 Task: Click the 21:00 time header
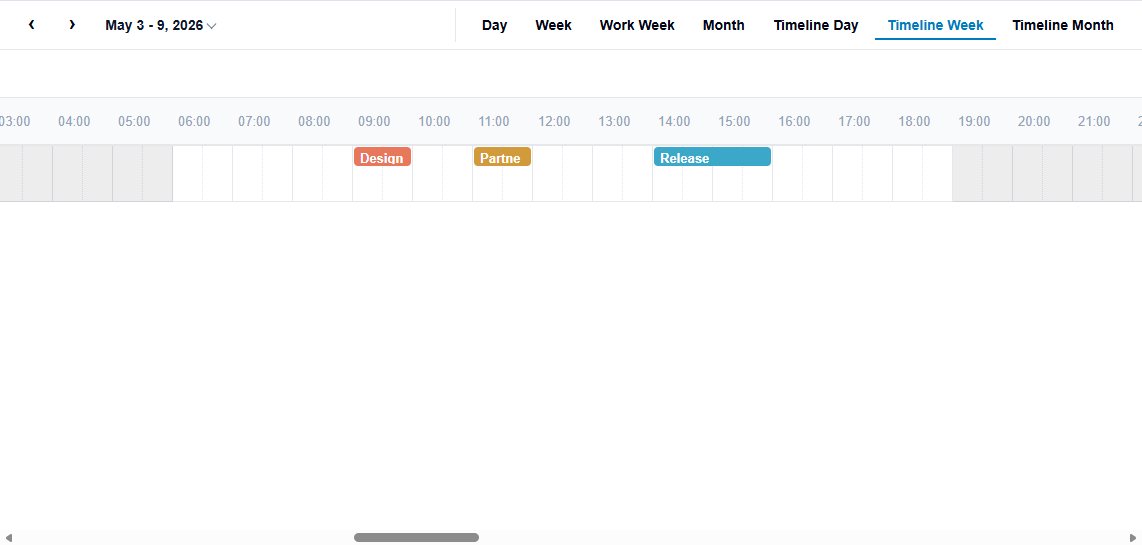pyautogui.click(x=1094, y=122)
